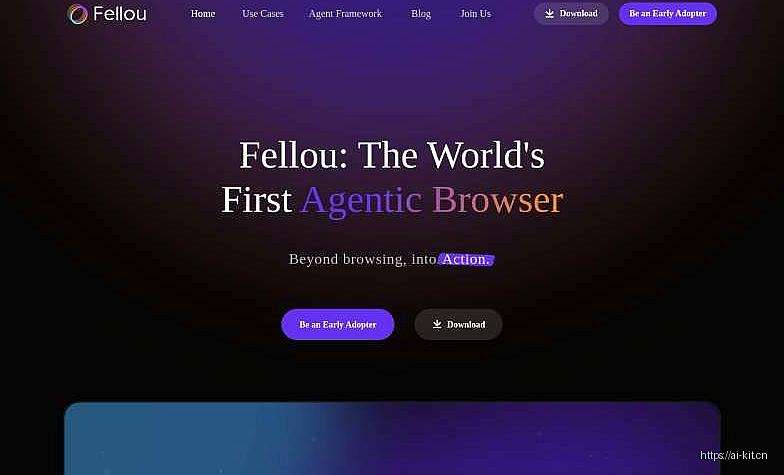Click the download arrow icon in the header
Viewport: 784px width, 475px height.
click(550, 14)
